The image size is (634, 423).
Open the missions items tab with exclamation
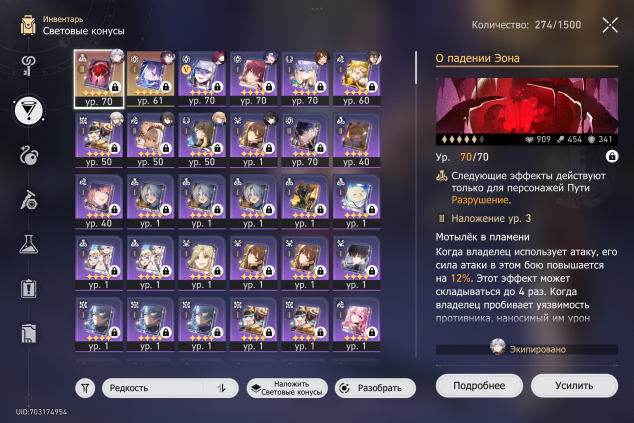tap(29, 289)
